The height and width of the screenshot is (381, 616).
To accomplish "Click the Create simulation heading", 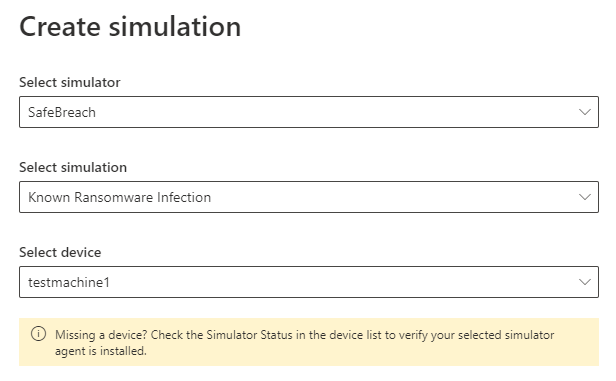I will pos(130,27).
